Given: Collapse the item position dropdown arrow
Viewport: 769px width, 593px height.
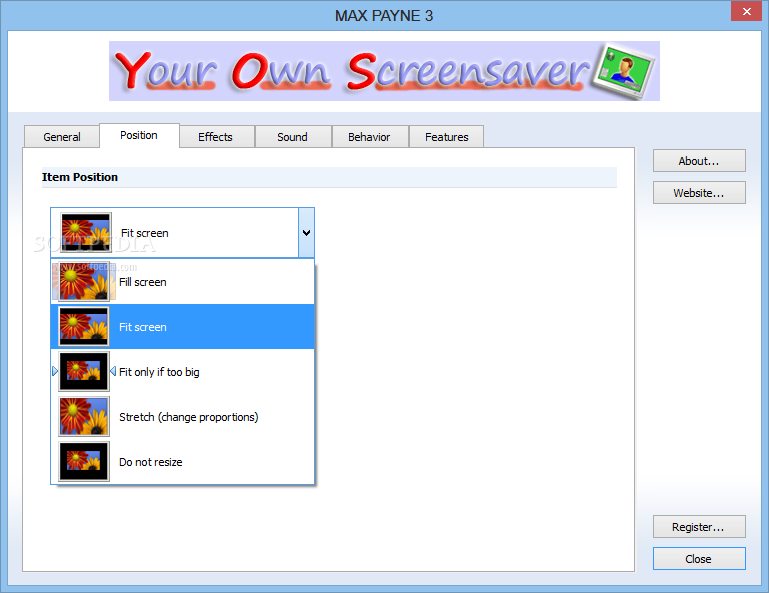Looking at the screenshot, I should (x=307, y=232).
